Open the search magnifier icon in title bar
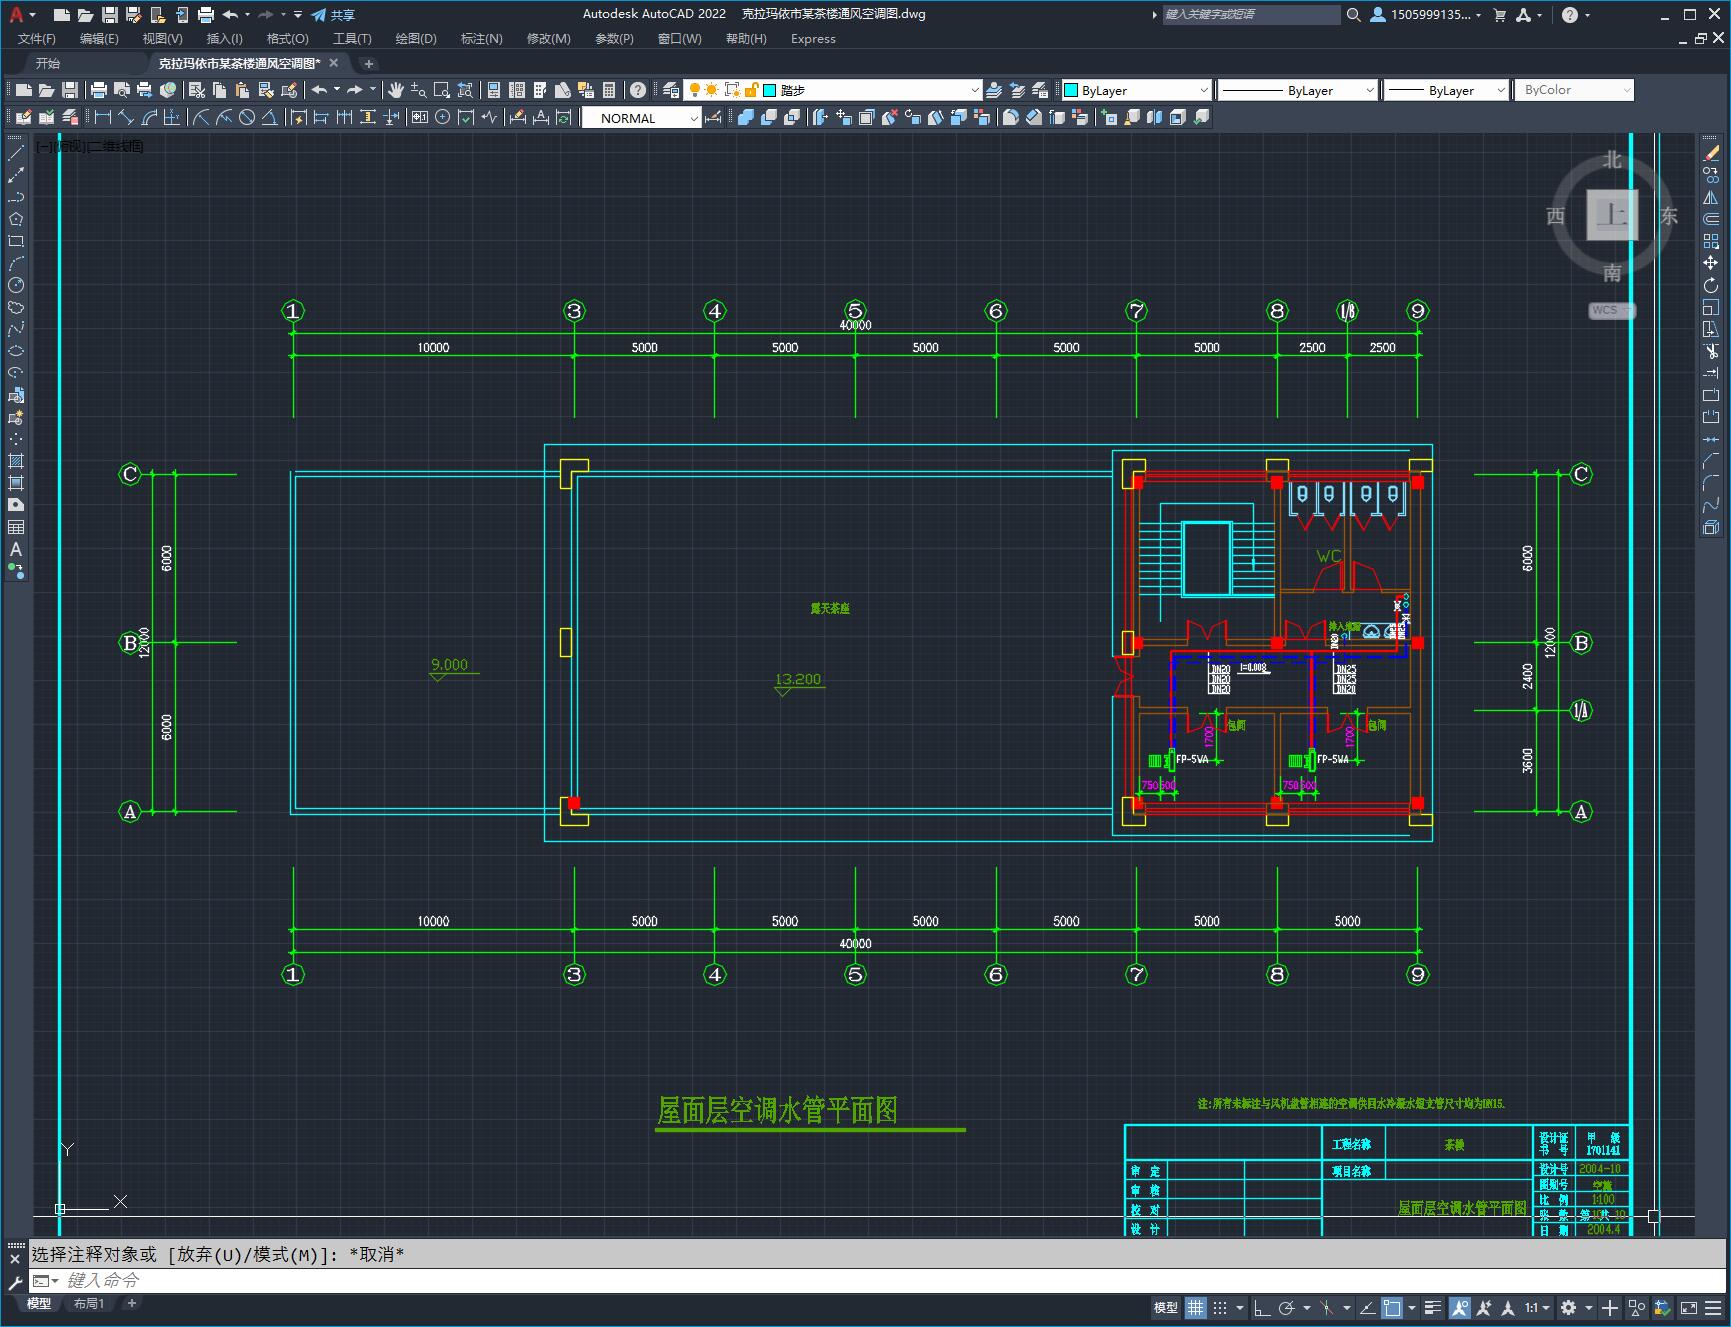The height and width of the screenshot is (1327, 1731). (1353, 15)
